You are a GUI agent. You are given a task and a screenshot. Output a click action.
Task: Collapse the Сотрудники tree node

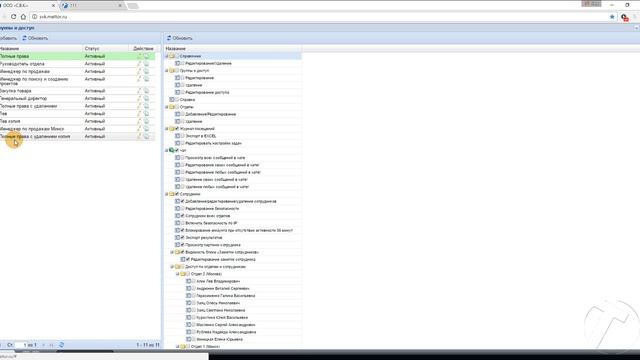(167, 194)
